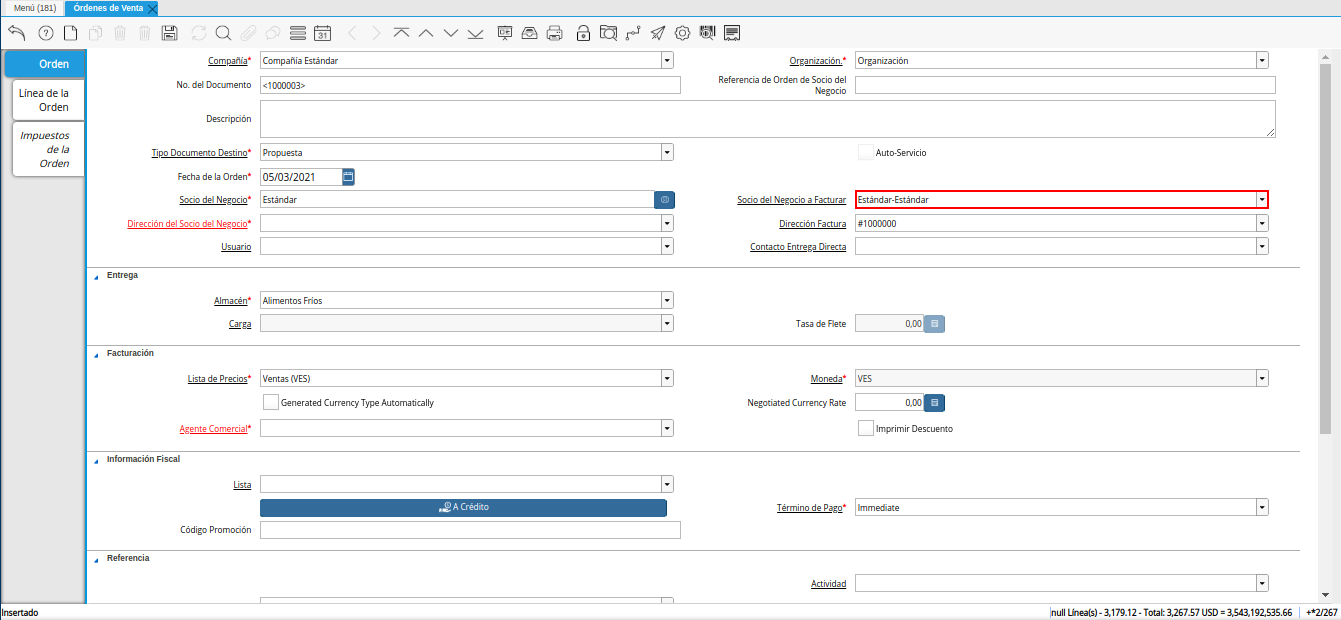Expand the Almacén dropdown list
The height and width of the screenshot is (620, 1341).
tap(666, 300)
